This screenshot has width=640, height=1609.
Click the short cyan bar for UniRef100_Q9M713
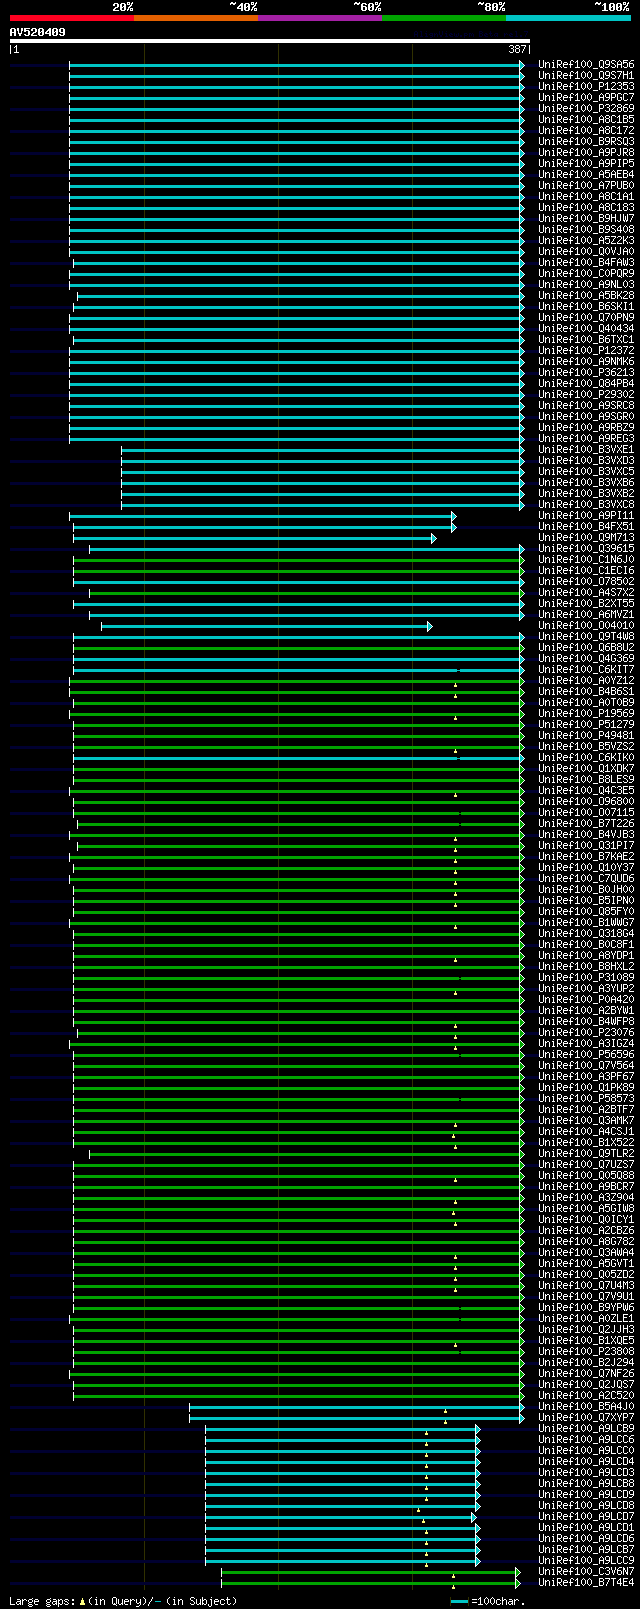pos(254,538)
